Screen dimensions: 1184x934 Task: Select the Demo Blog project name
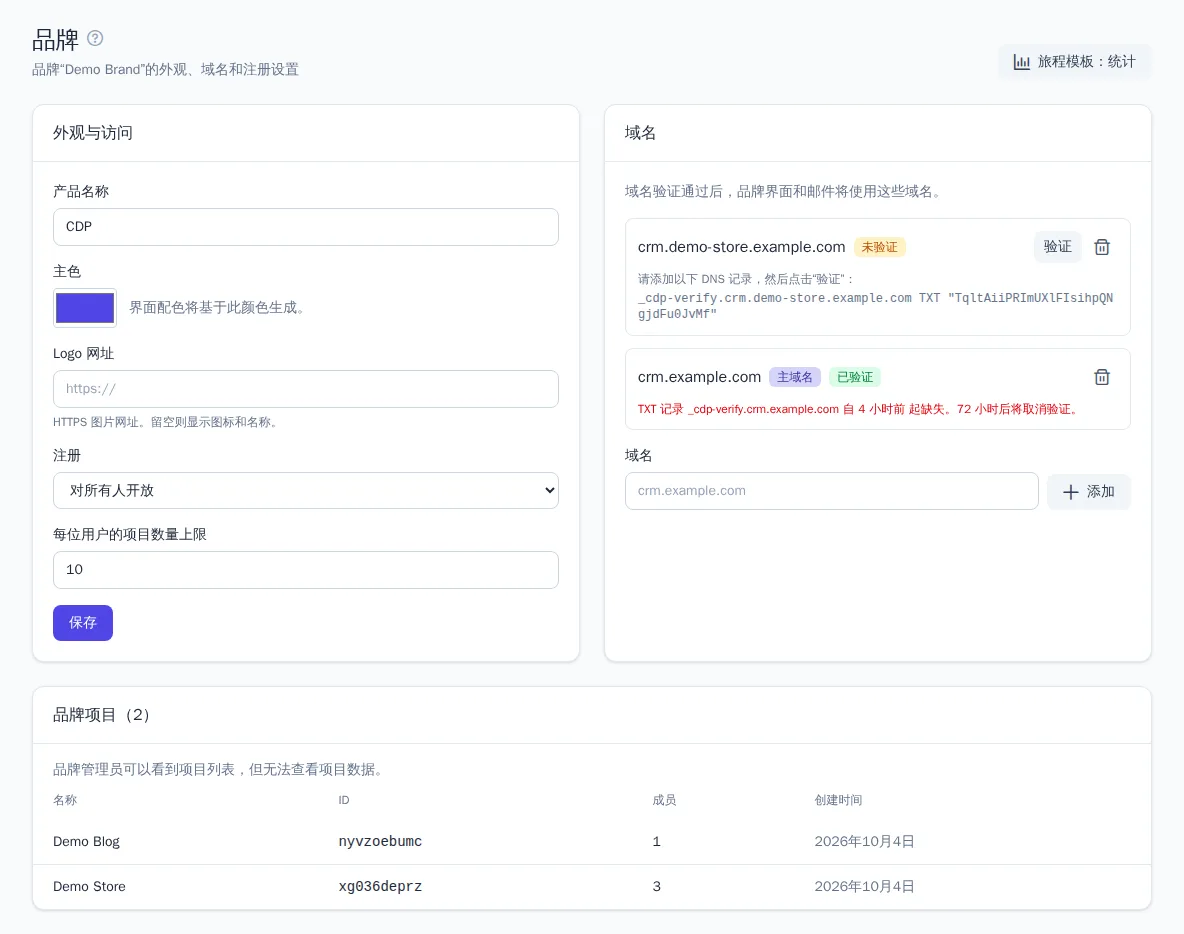pyautogui.click(x=86, y=841)
